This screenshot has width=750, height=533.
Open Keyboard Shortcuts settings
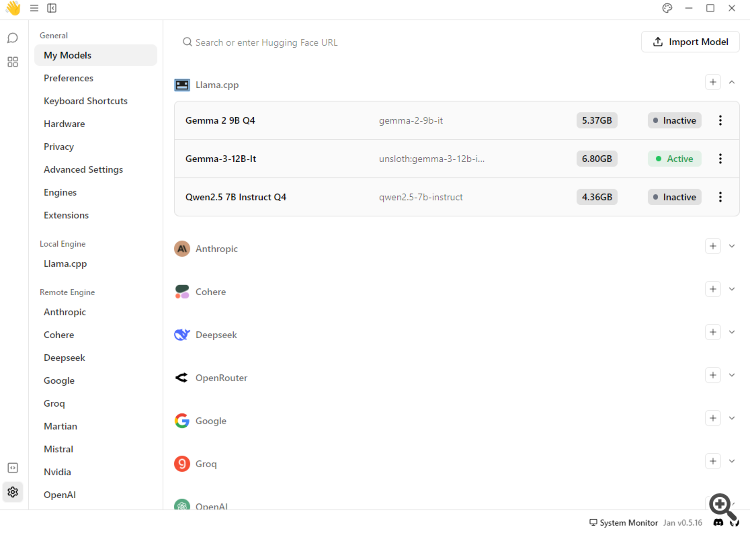pyautogui.click(x=86, y=101)
